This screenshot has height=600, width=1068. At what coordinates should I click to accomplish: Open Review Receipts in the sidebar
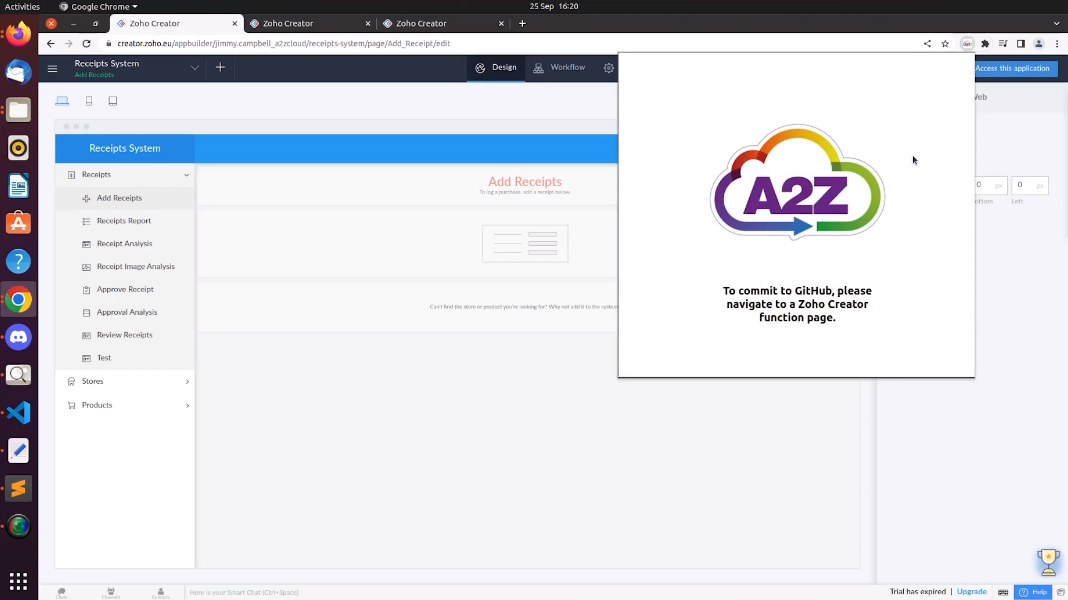(x=125, y=335)
